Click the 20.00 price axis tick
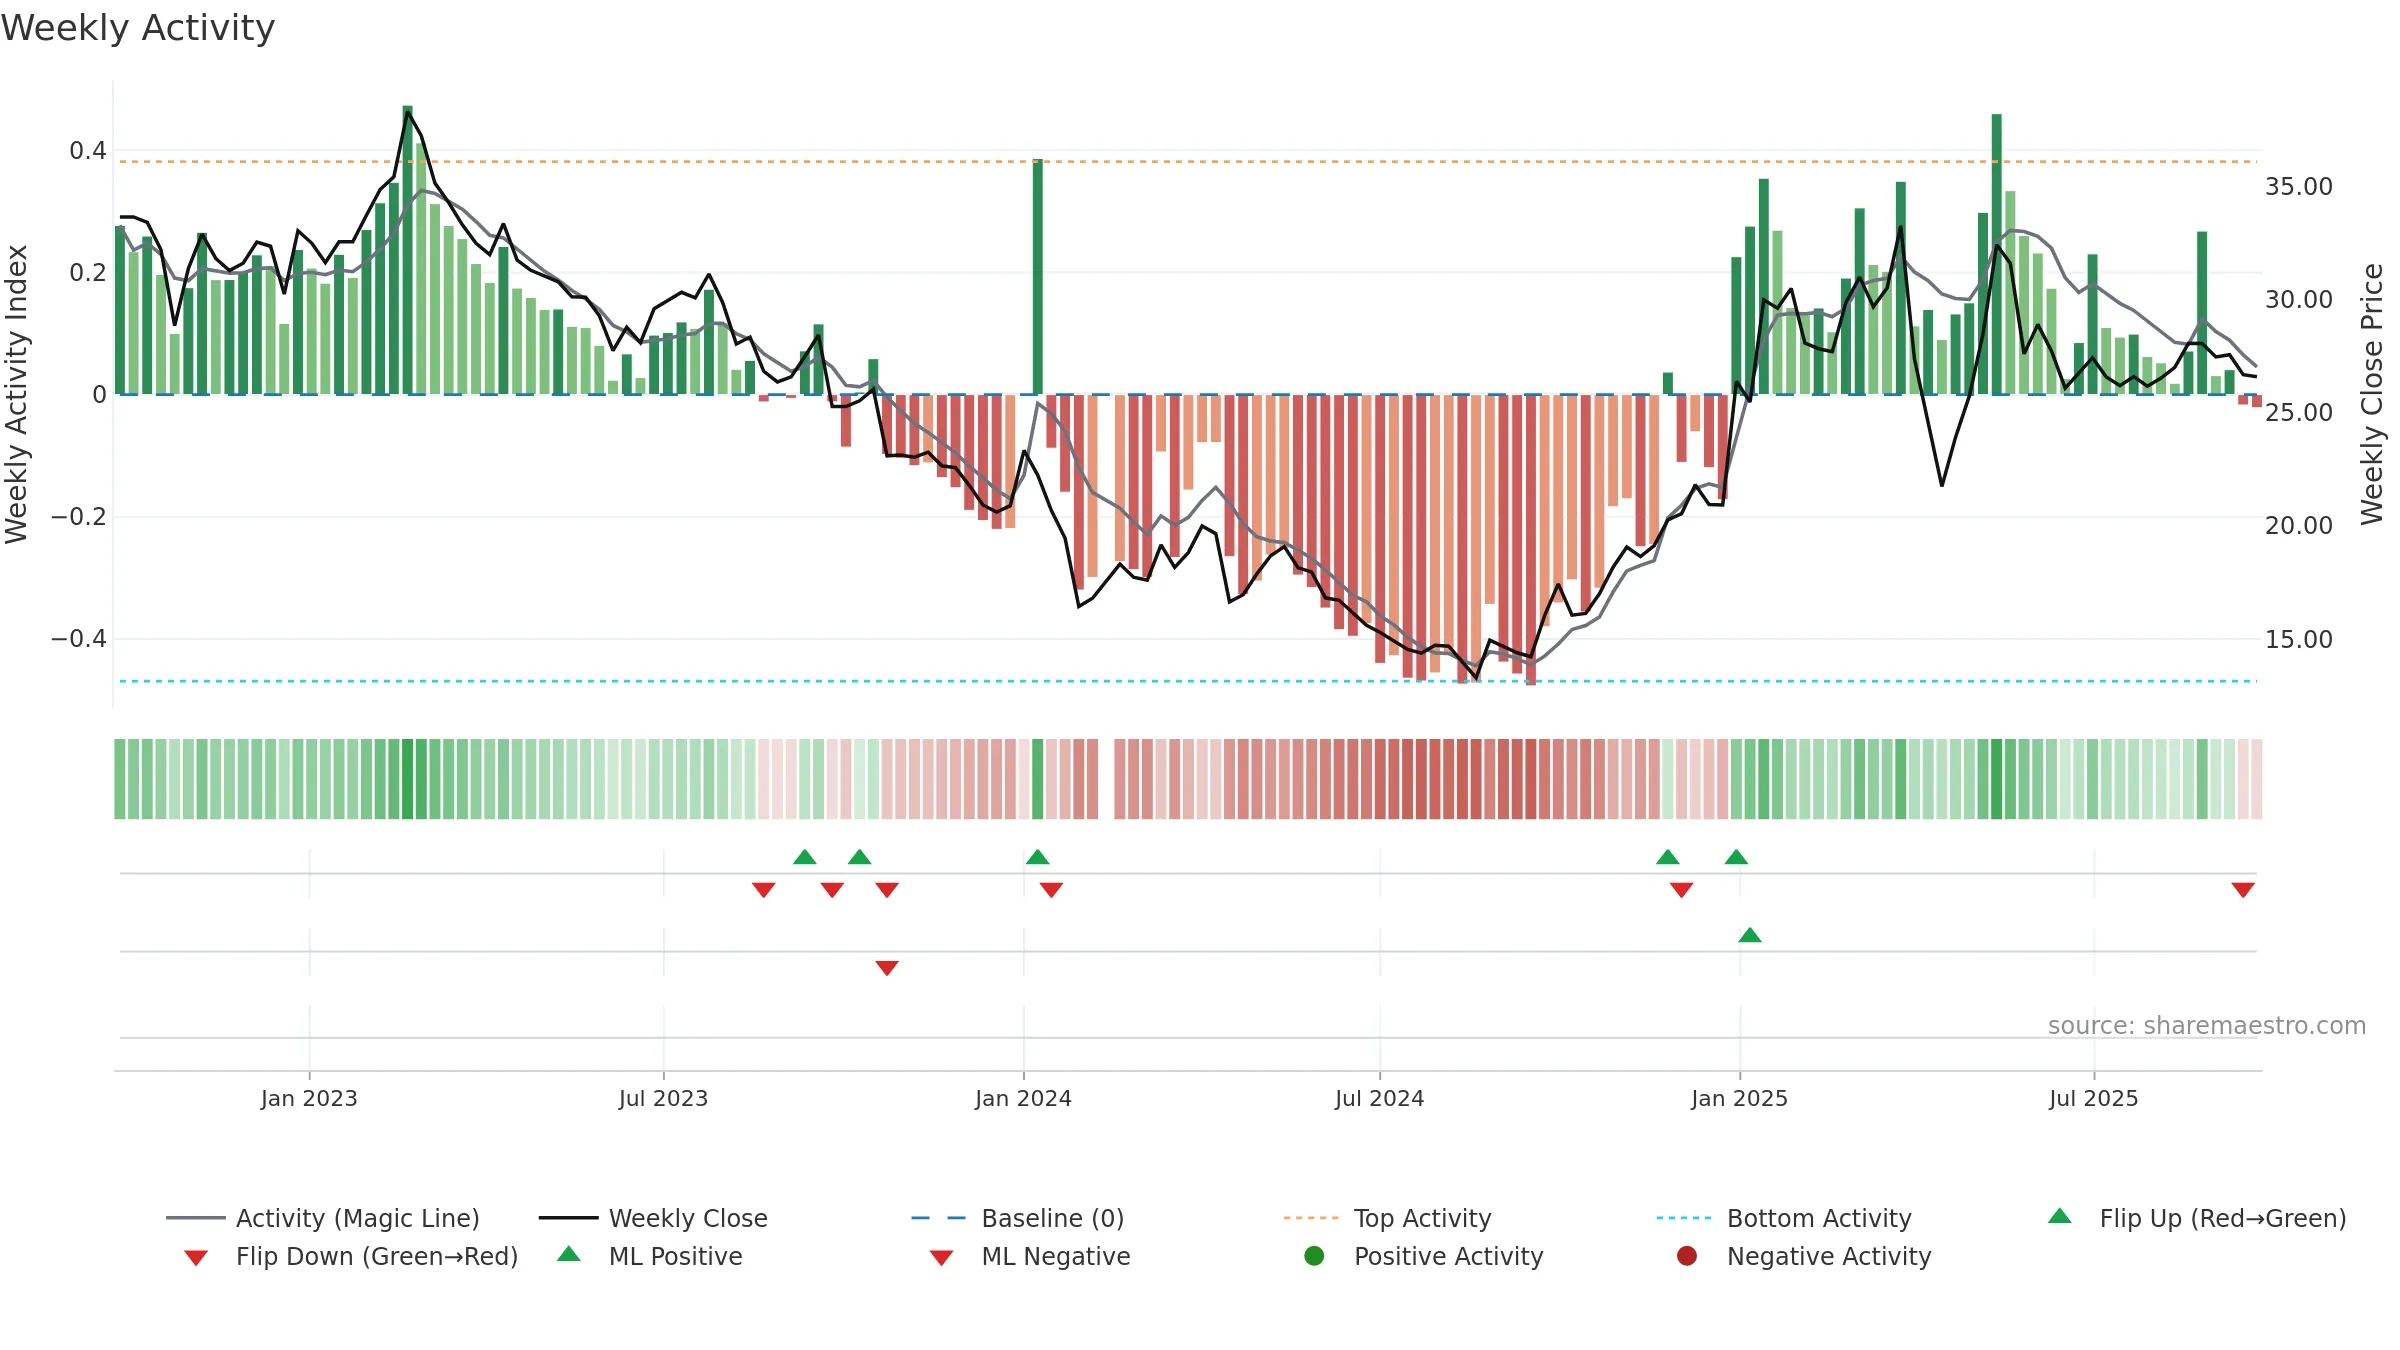The image size is (2400, 1350). [2299, 526]
